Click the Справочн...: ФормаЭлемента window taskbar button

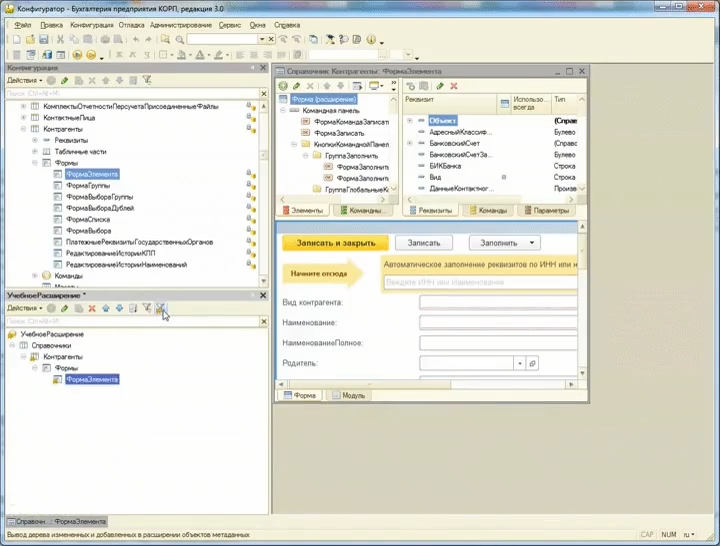pos(57,522)
